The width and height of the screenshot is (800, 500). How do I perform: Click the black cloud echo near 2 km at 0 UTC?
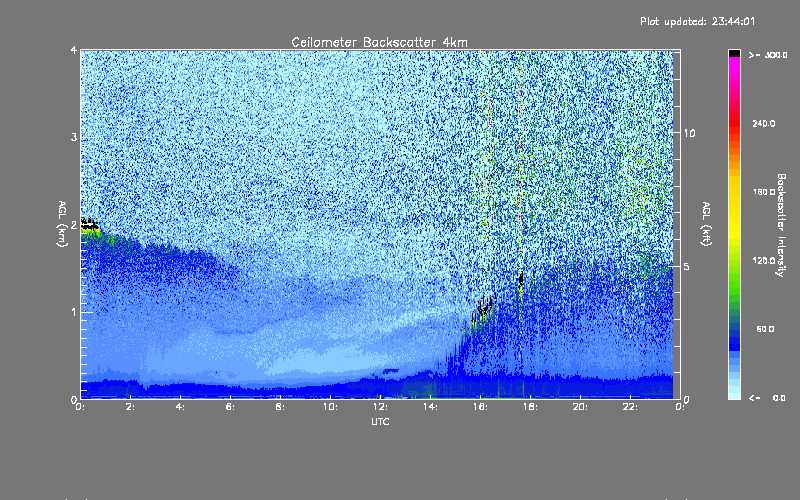90,224
